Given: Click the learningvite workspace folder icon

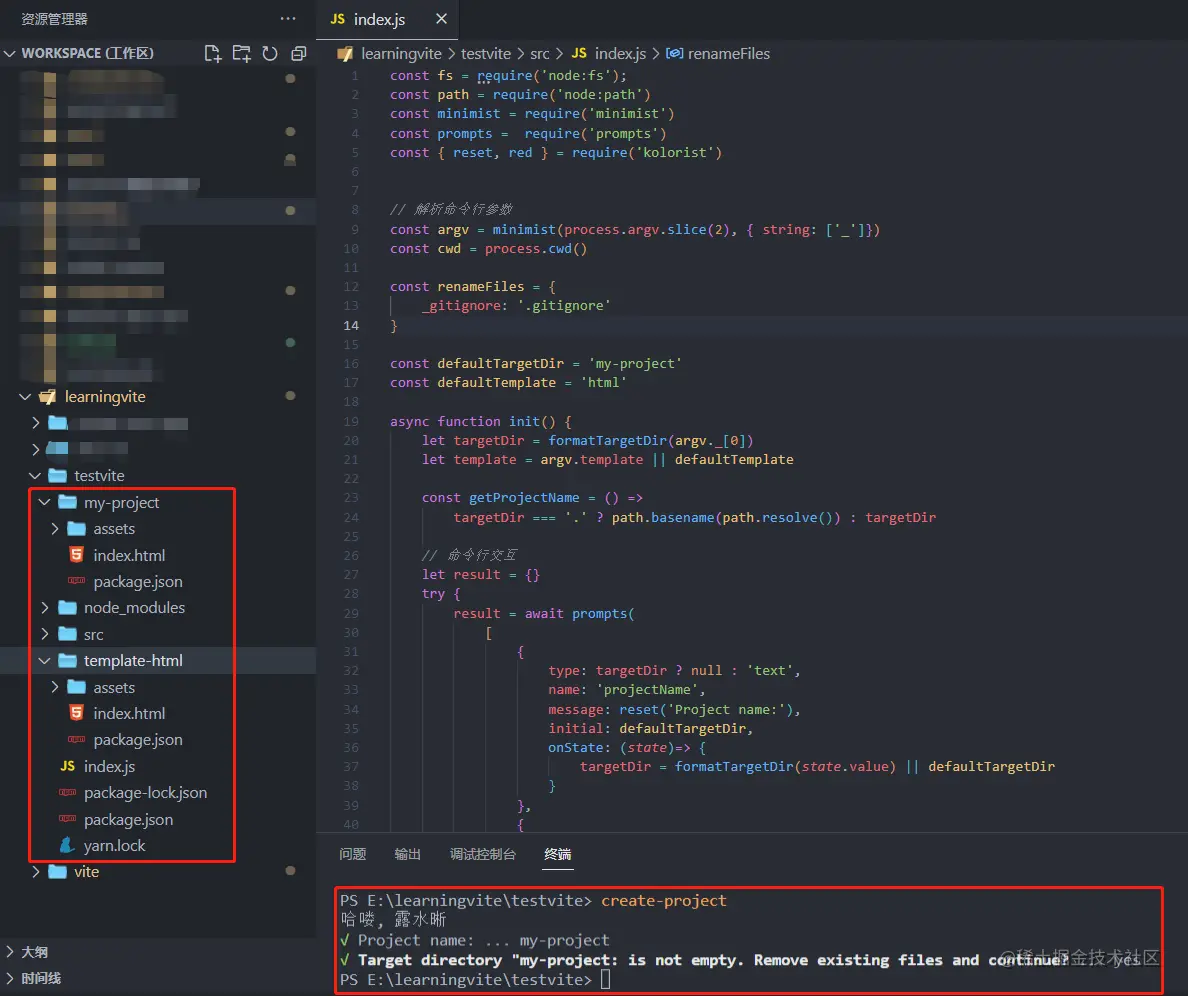Looking at the screenshot, I should click(48, 396).
